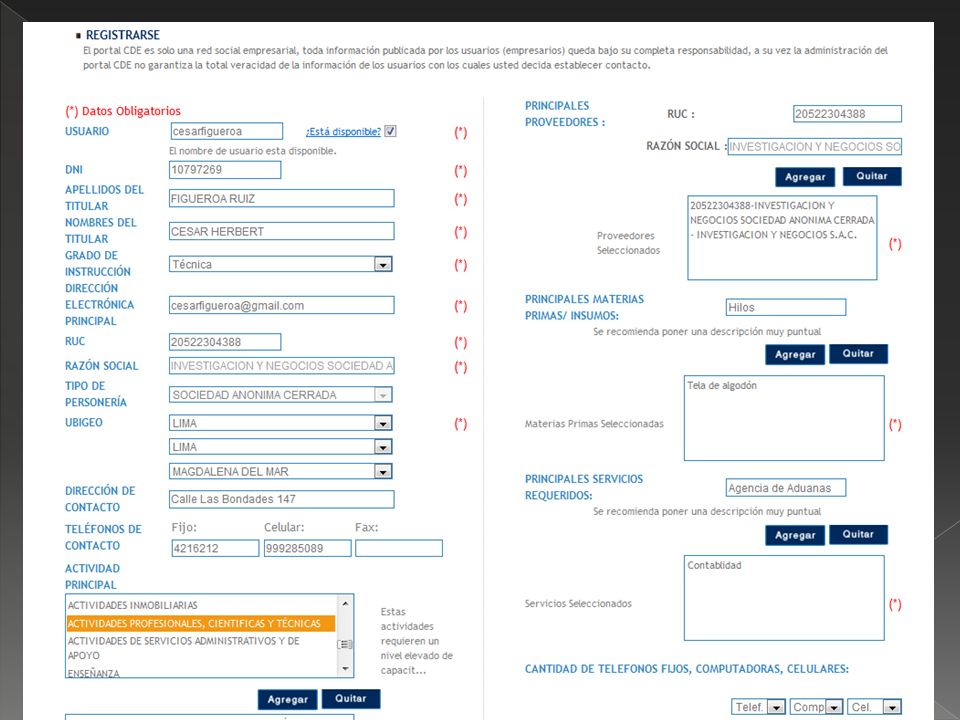Select the 20522304388-INVESTIGACION Y NEGOCIOS provider entry
Screen dimensions: 960x720
point(782,220)
